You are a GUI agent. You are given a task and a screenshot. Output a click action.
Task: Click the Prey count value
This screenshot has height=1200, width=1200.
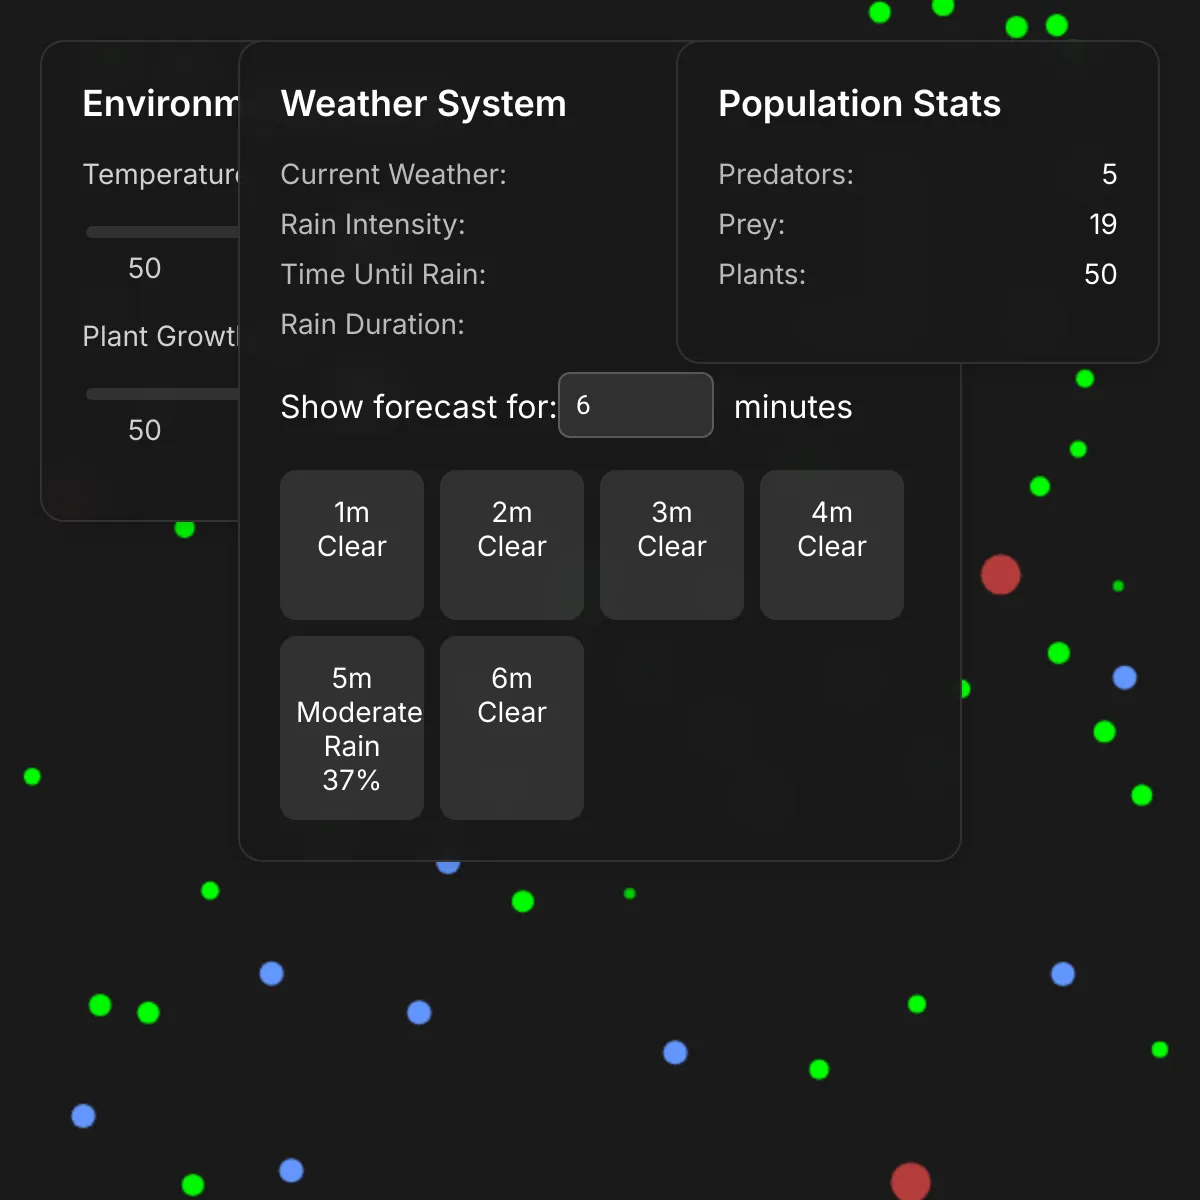(x=1103, y=224)
